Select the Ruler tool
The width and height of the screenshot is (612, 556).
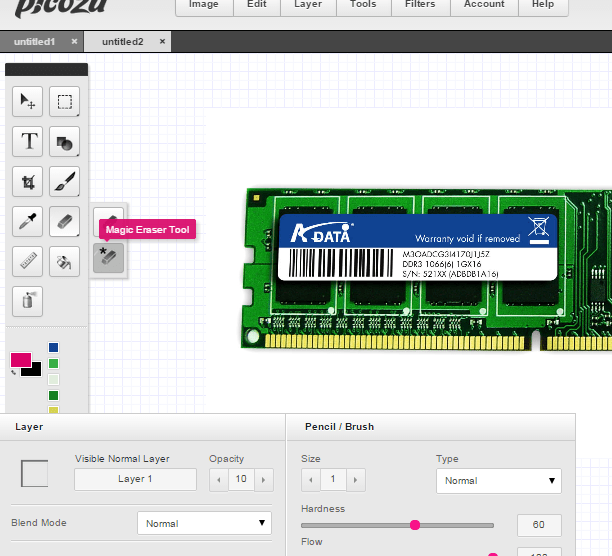27,261
